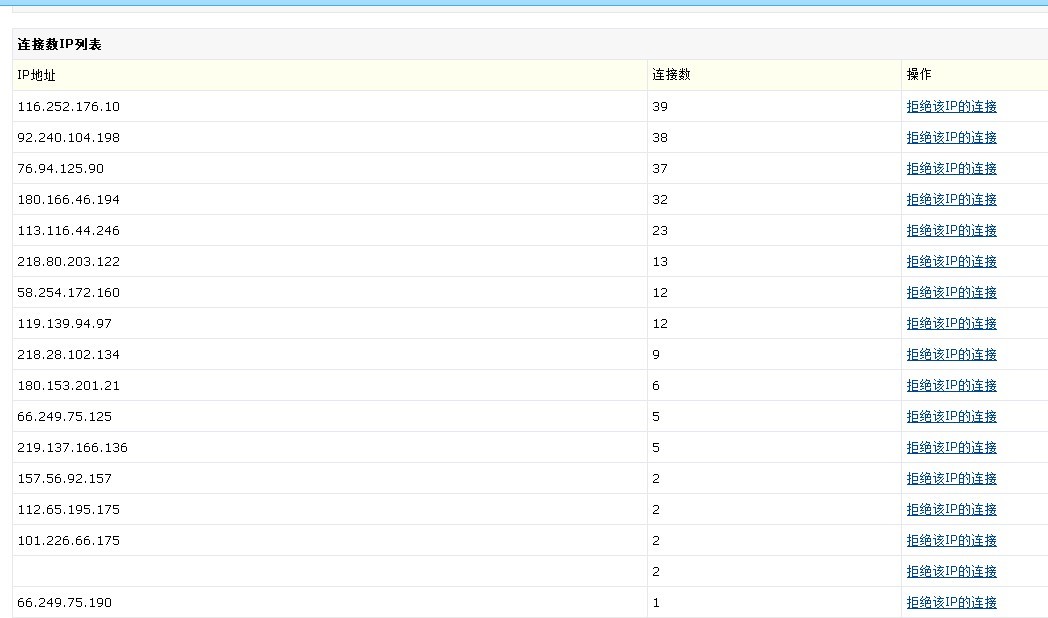The height and width of the screenshot is (618, 1048).
Task: Click reject link for 218.80.203.122
Action: coord(951,262)
